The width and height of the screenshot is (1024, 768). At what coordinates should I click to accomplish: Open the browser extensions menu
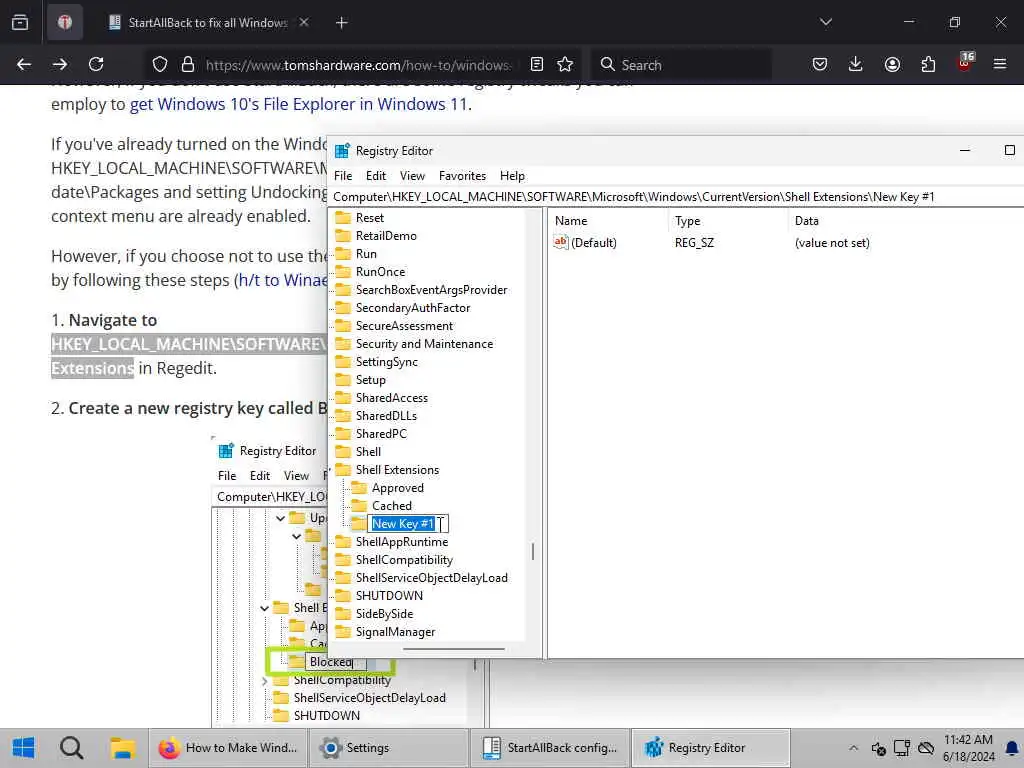tap(928, 64)
